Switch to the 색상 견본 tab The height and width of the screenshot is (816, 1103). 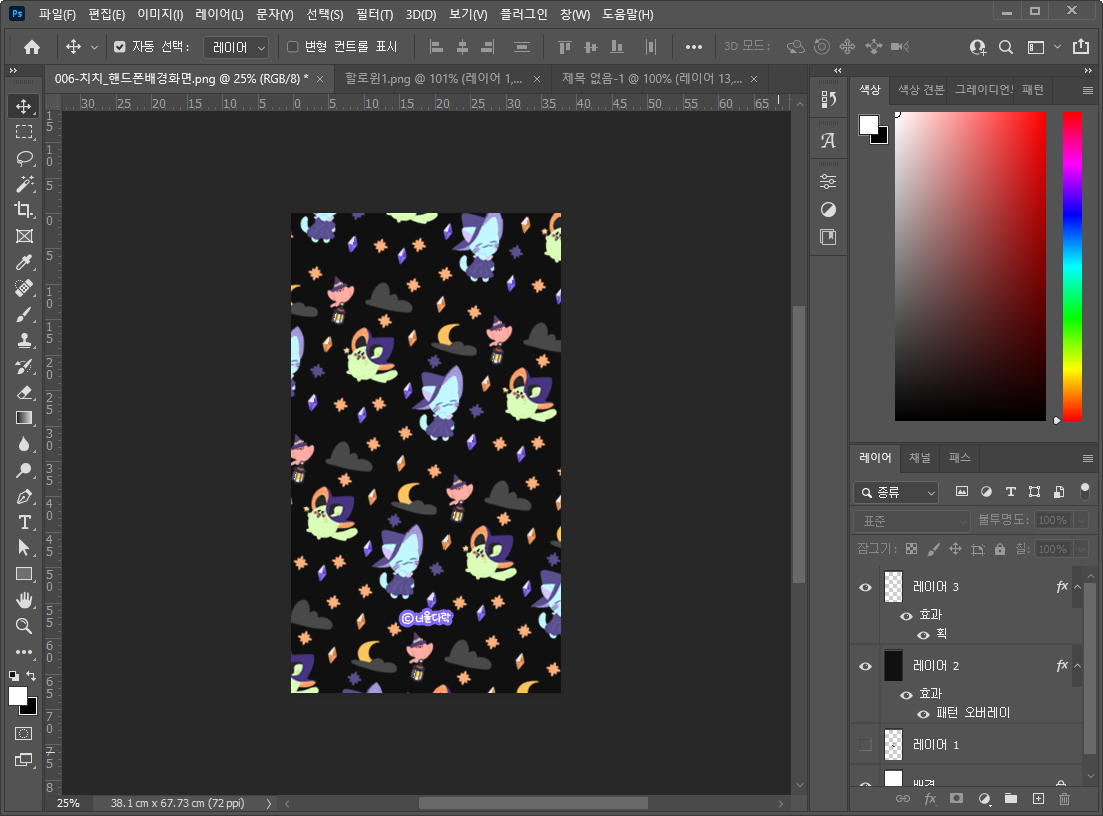(x=921, y=90)
